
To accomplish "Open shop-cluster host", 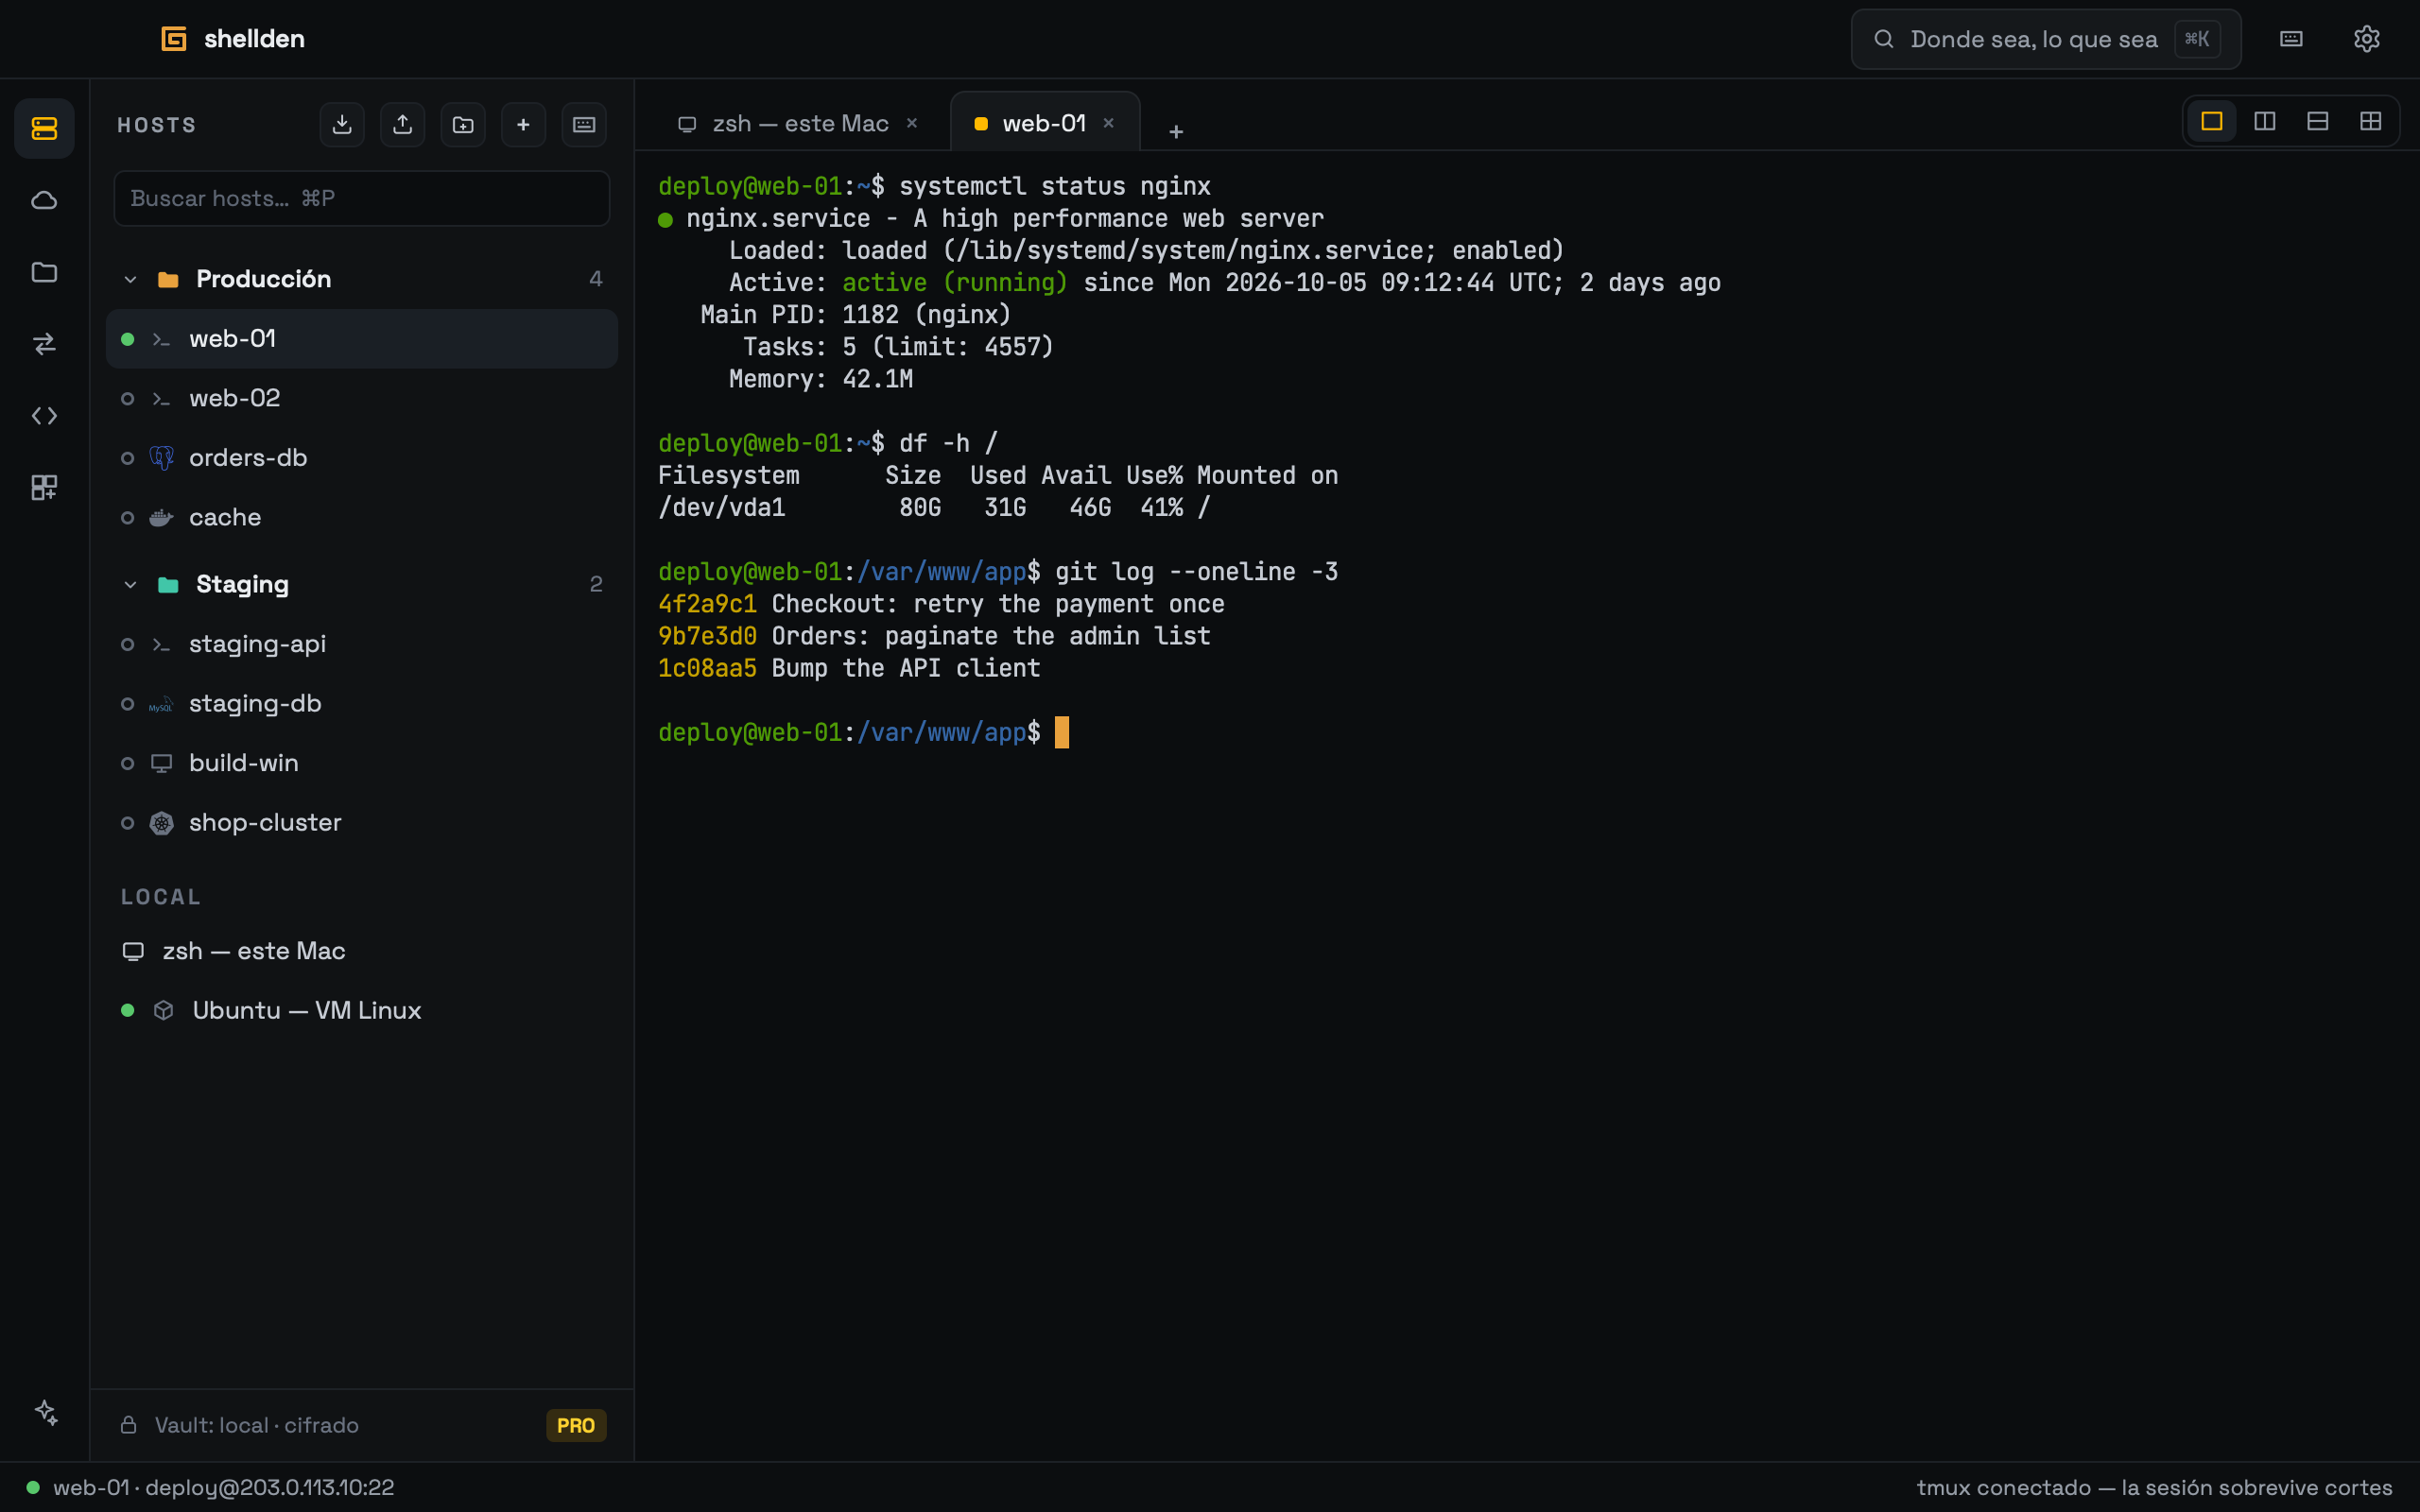I will (x=361, y=823).
